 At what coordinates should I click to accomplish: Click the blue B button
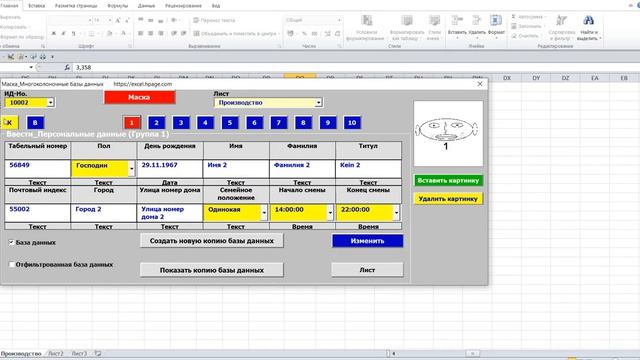click(35, 122)
